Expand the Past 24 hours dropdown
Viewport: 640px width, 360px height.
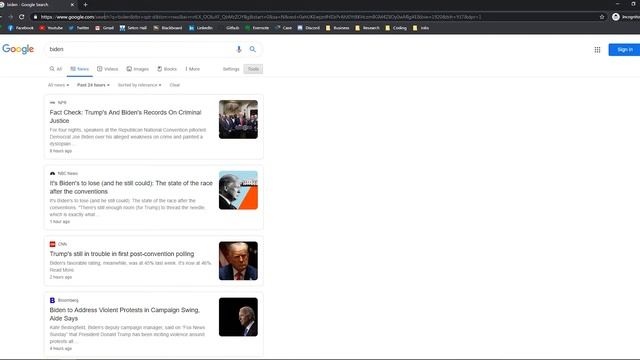click(93, 85)
